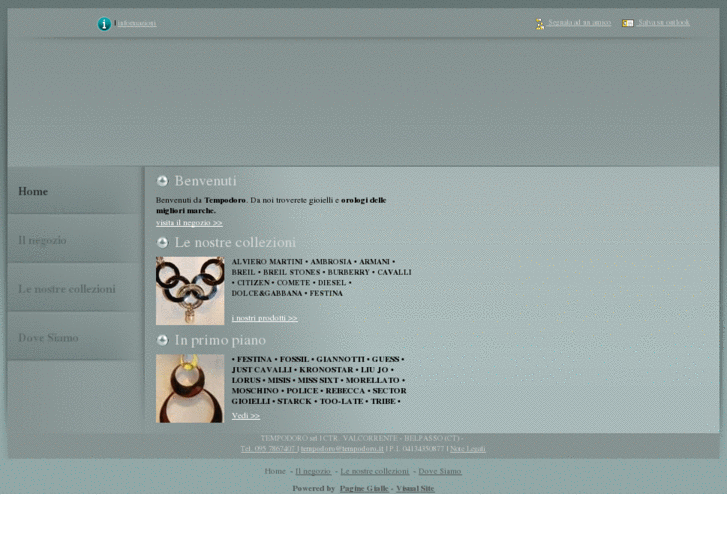Follow the i nostri prodotti link
Image resolution: width=727 pixels, height=545 pixels.
264,318
